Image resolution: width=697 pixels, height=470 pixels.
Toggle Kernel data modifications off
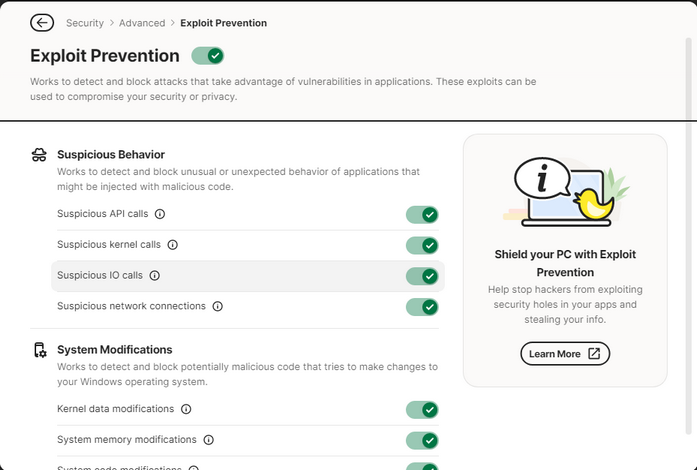(x=422, y=409)
